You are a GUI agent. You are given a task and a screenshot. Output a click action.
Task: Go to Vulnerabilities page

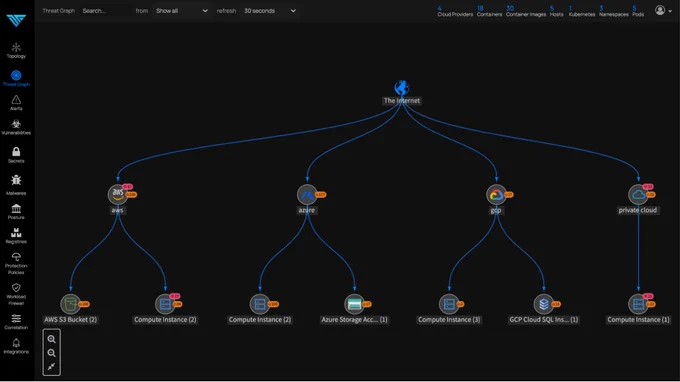point(16,127)
